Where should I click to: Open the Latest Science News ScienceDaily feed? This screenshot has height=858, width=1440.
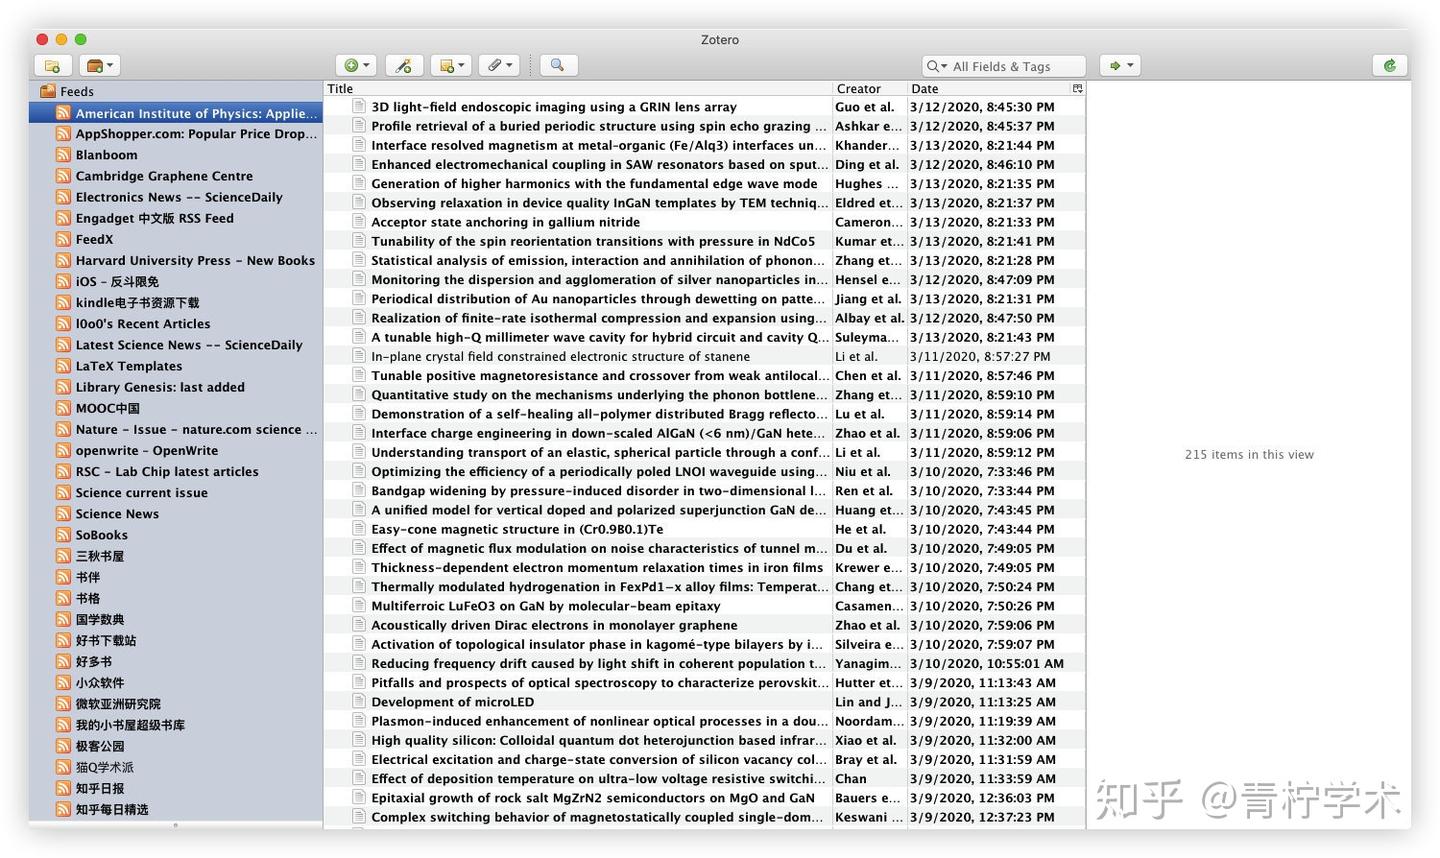point(189,344)
